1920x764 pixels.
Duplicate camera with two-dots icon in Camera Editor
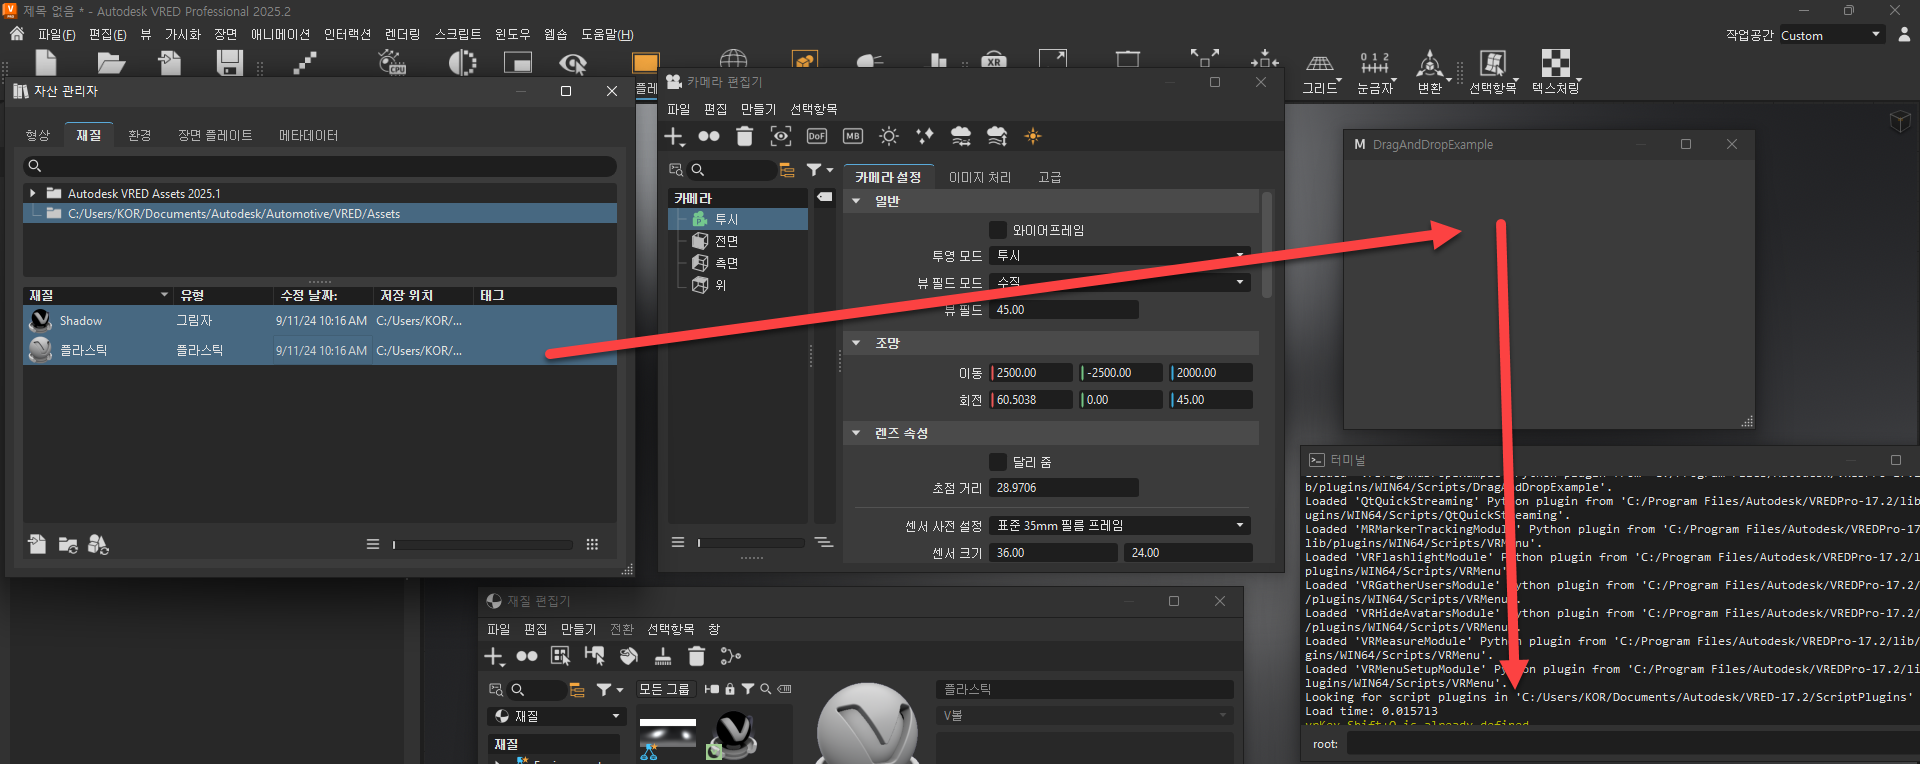[709, 136]
